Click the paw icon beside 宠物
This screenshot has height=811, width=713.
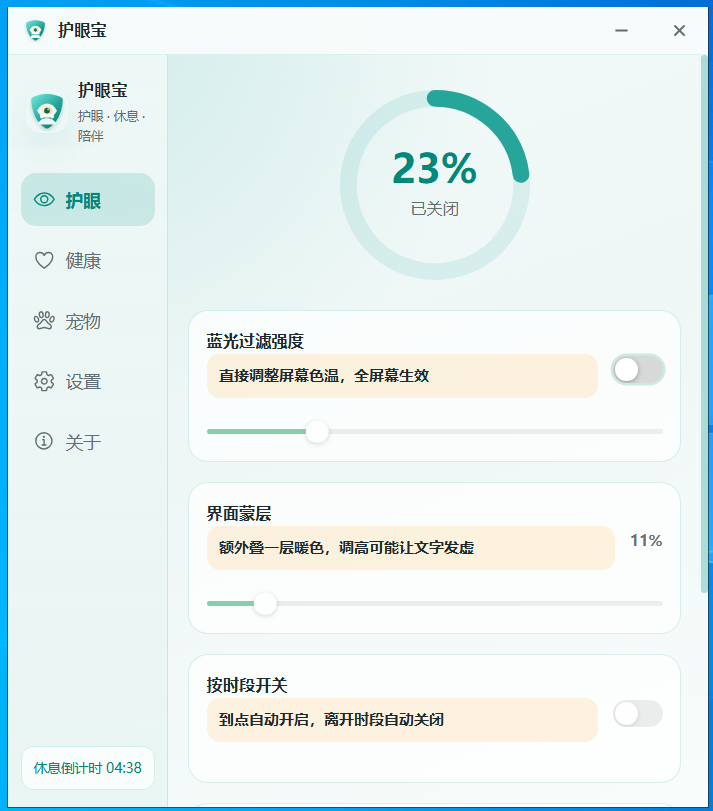[44, 321]
